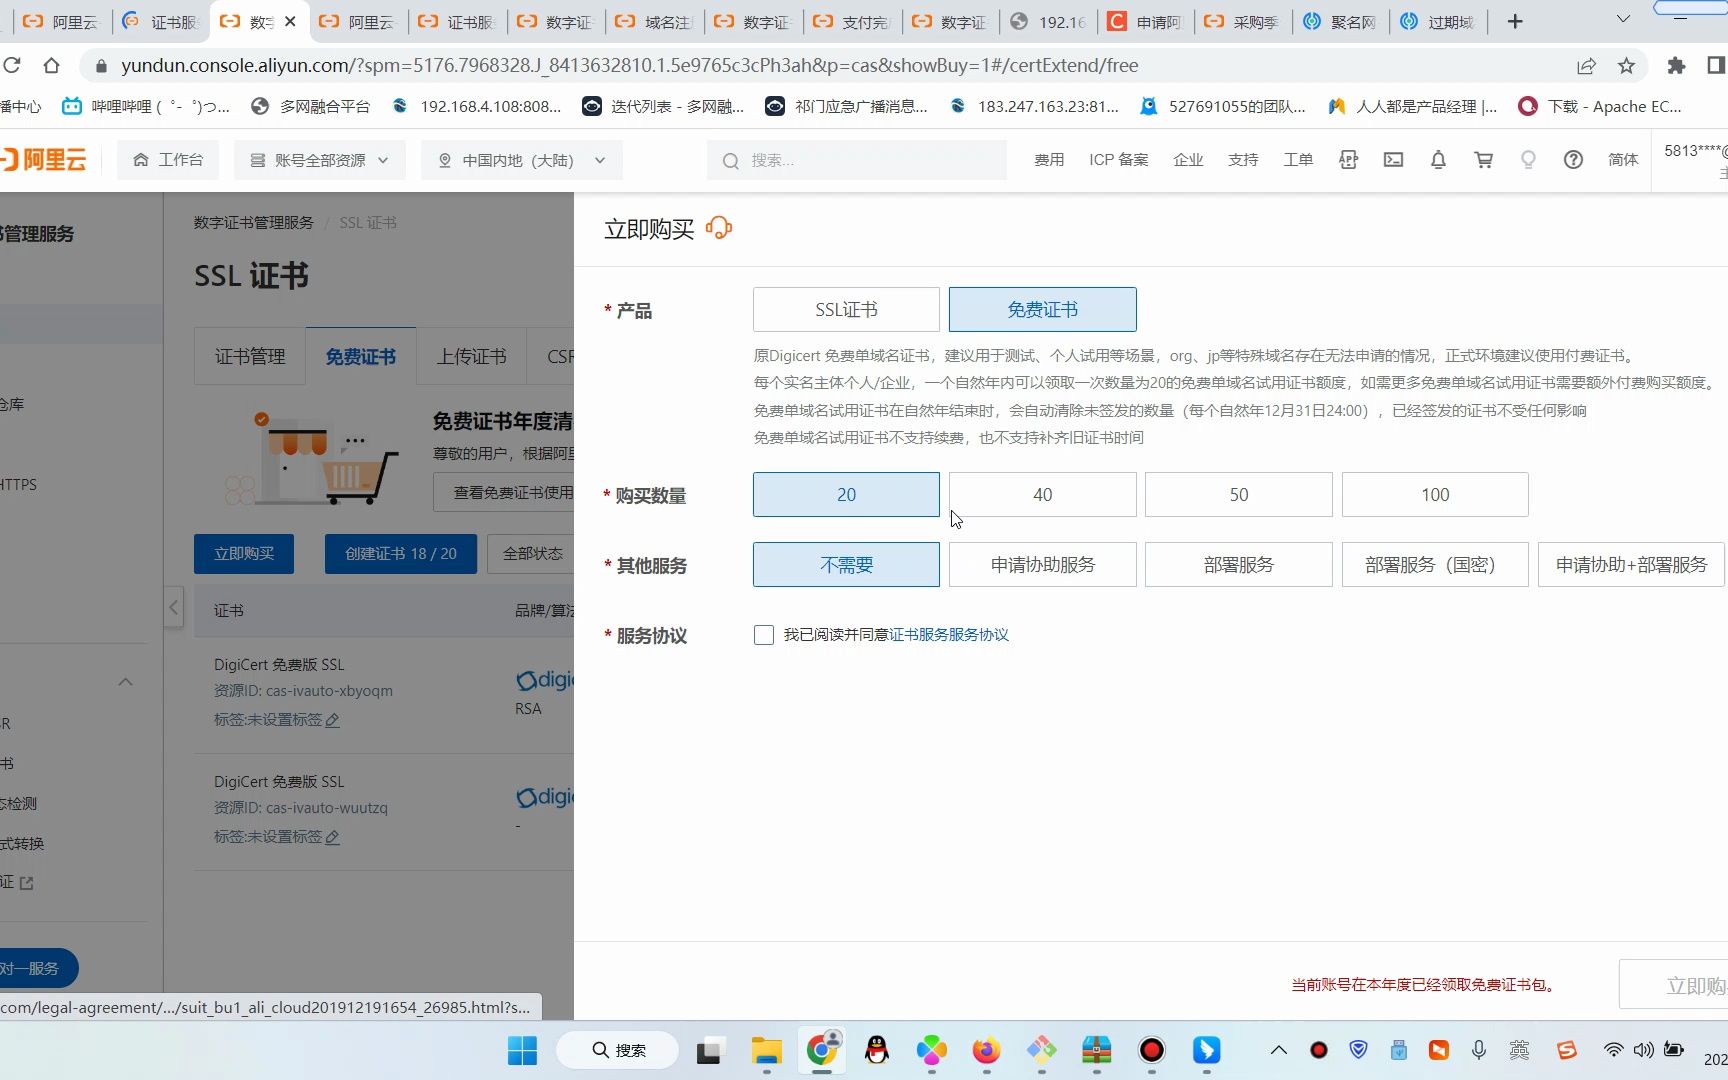Click the Aliyun console search field

click(x=857, y=160)
